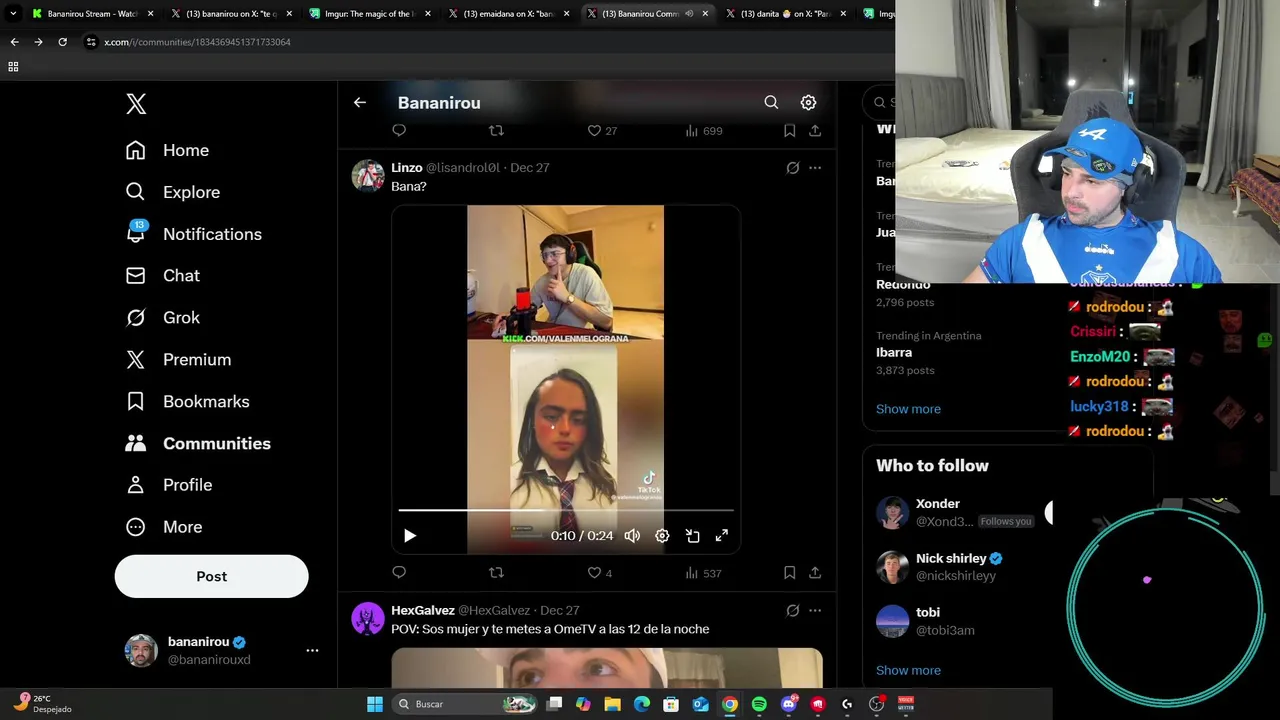Share Linzo's post
Screen dimensions: 1280x720
tap(815, 572)
